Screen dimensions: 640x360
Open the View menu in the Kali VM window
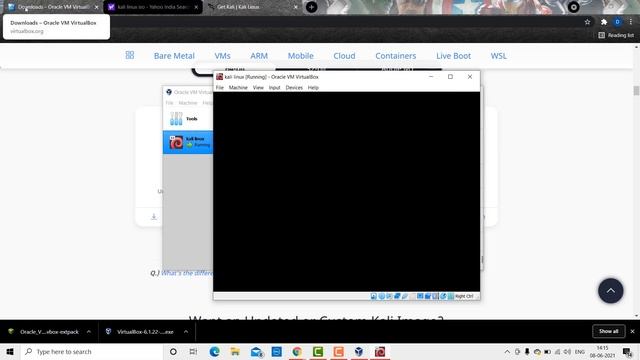[x=258, y=87]
